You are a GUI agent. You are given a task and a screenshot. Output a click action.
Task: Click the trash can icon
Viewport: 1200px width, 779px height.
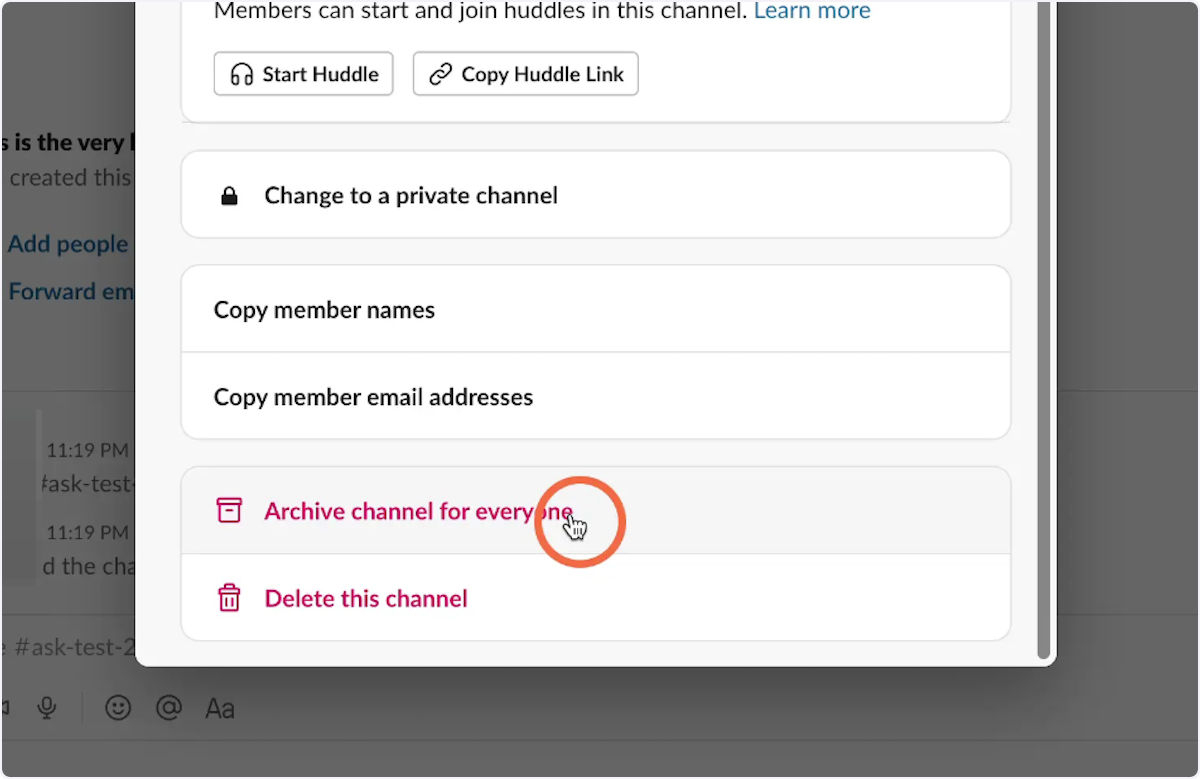pyautogui.click(x=229, y=598)
